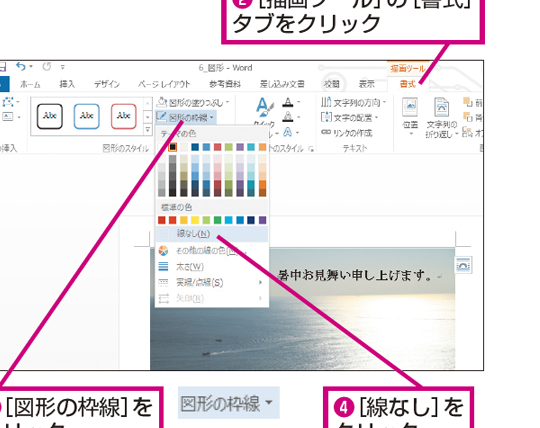Click the line weight icon beside 太さ

[x=163, y=267]
